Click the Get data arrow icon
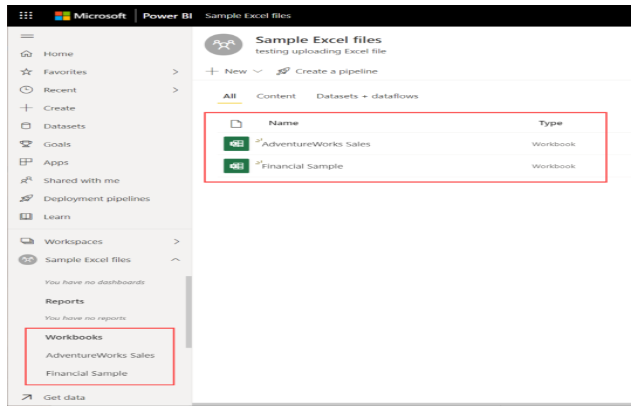 (x=27, y=397)
